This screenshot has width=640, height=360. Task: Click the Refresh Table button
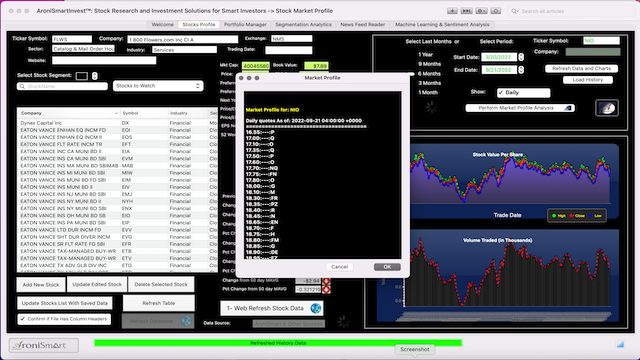[x=159, y=303]
